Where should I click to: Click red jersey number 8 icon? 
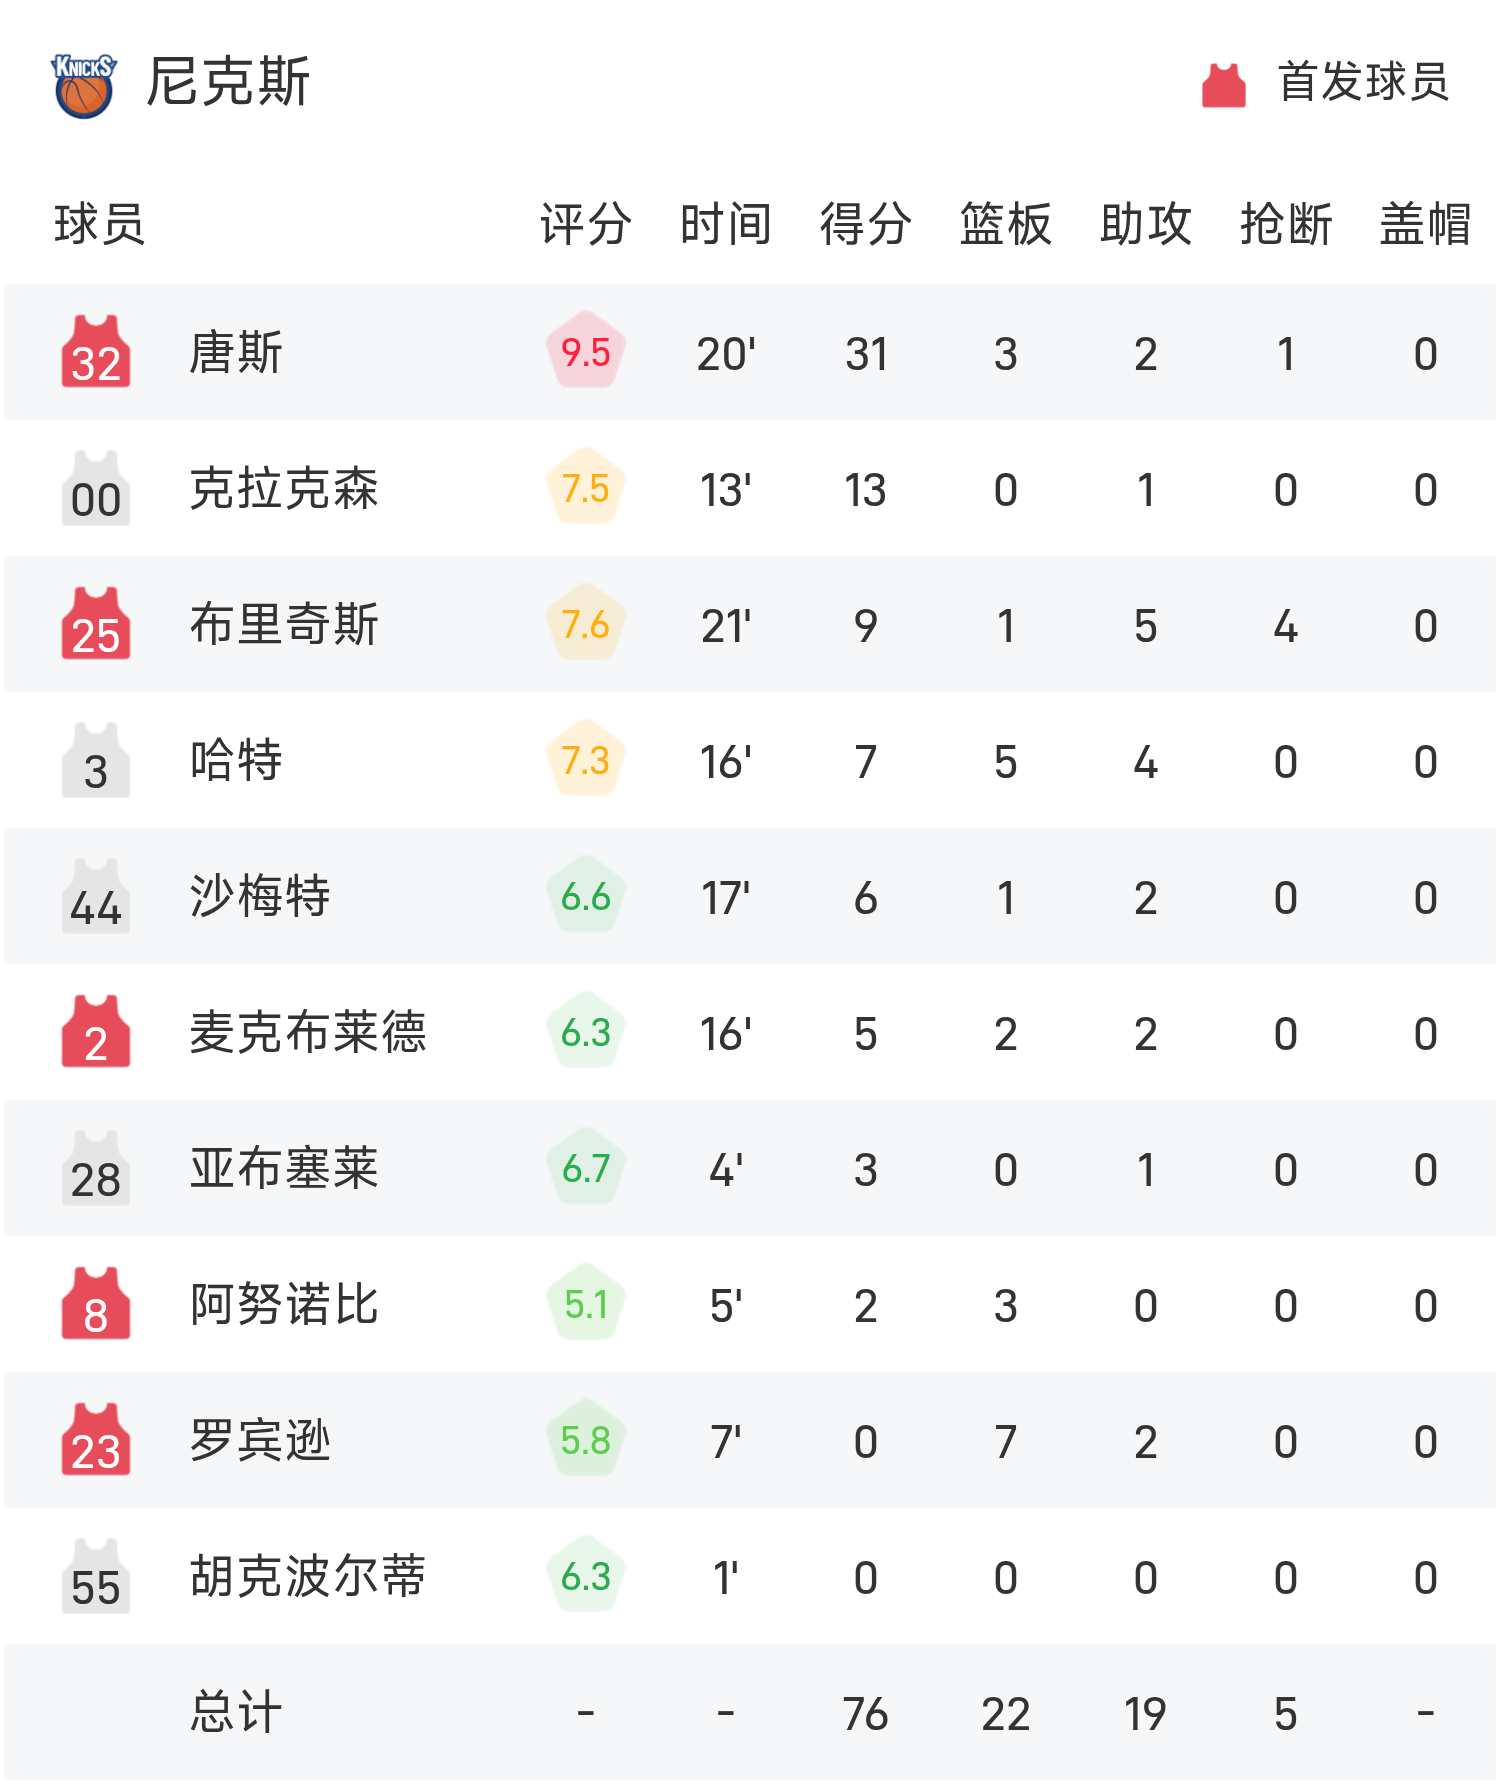96,1305
